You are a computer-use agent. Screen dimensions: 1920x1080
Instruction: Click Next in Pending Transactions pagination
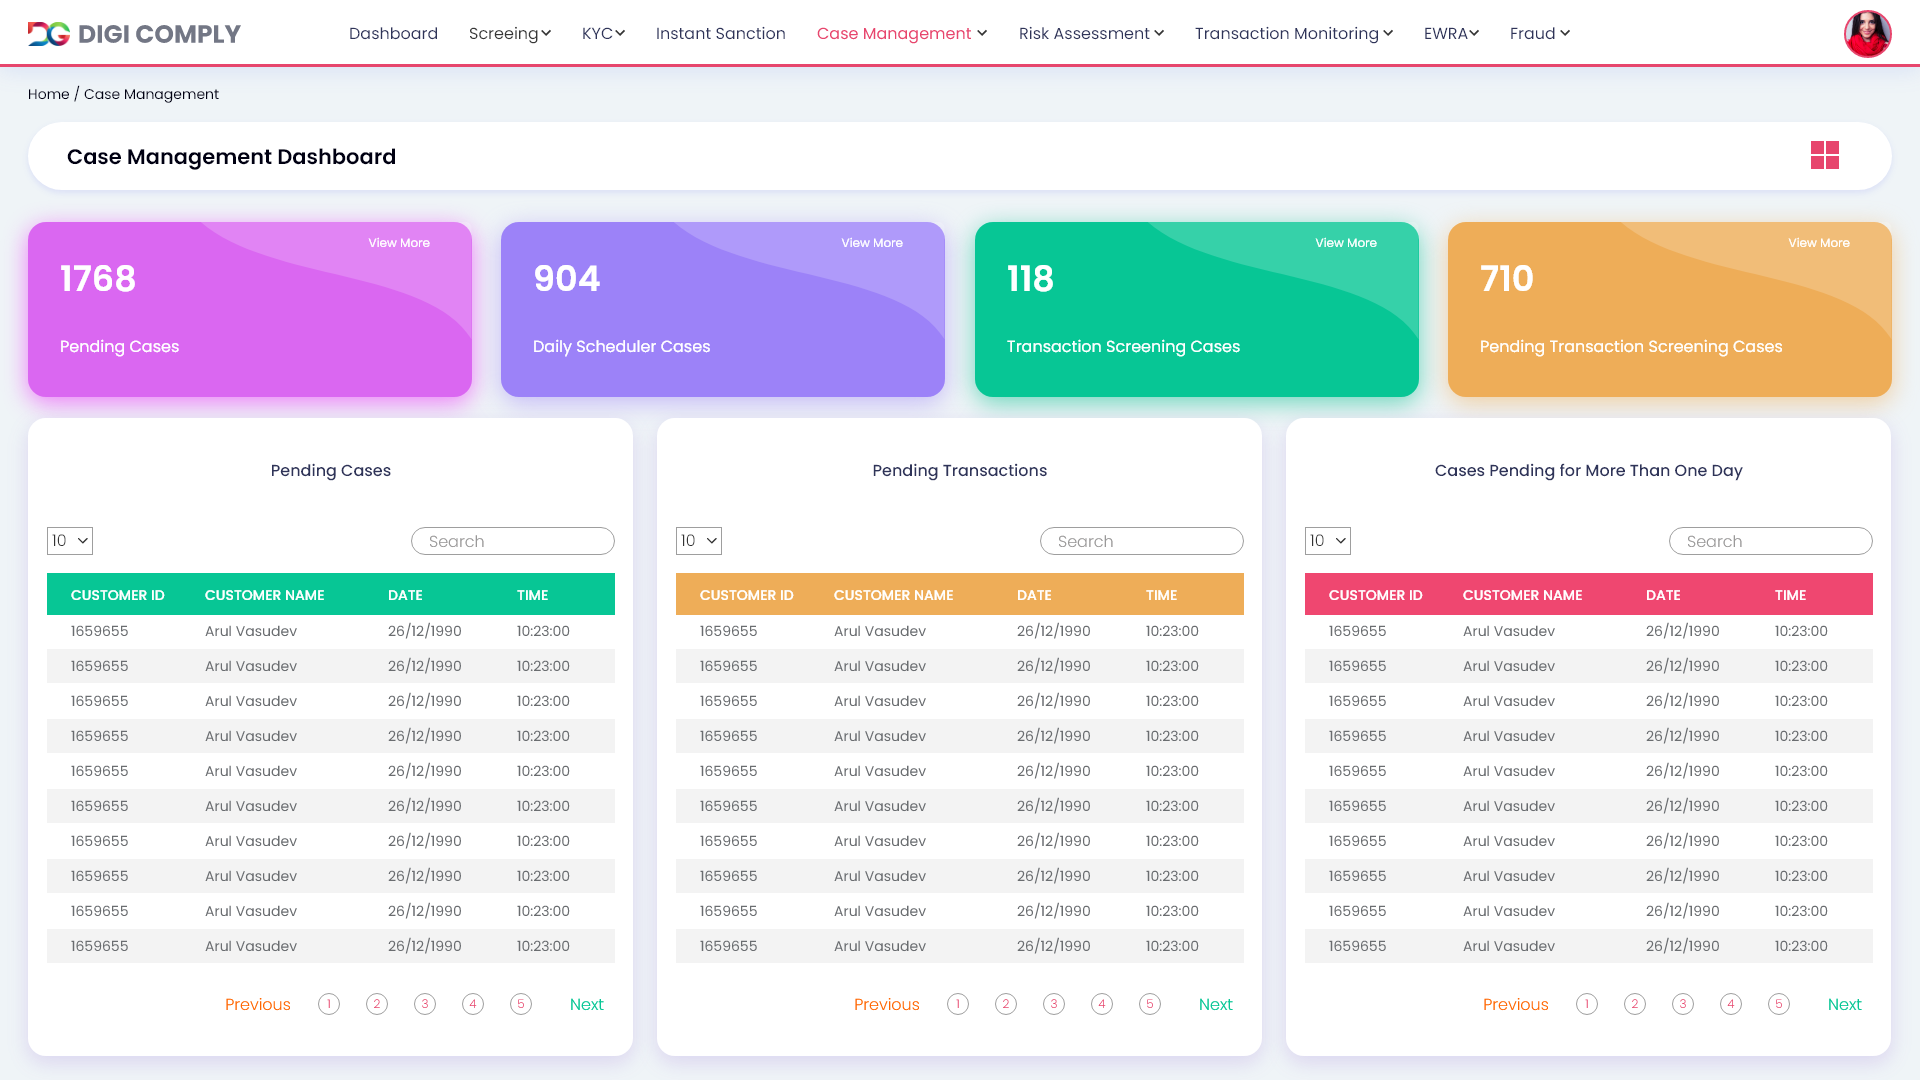coord(1215,1004)
